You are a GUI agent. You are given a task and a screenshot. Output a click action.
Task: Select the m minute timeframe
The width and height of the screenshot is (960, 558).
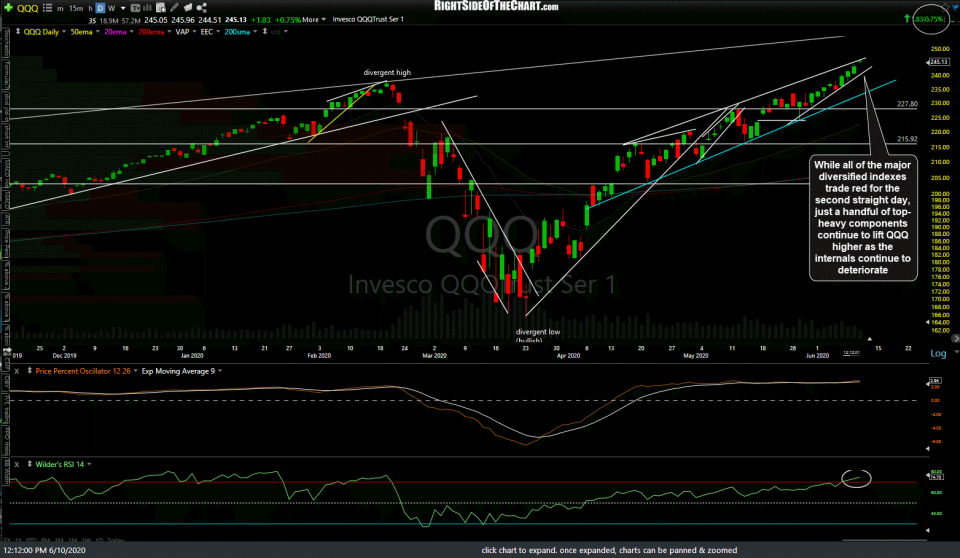(x=60, y=9)
